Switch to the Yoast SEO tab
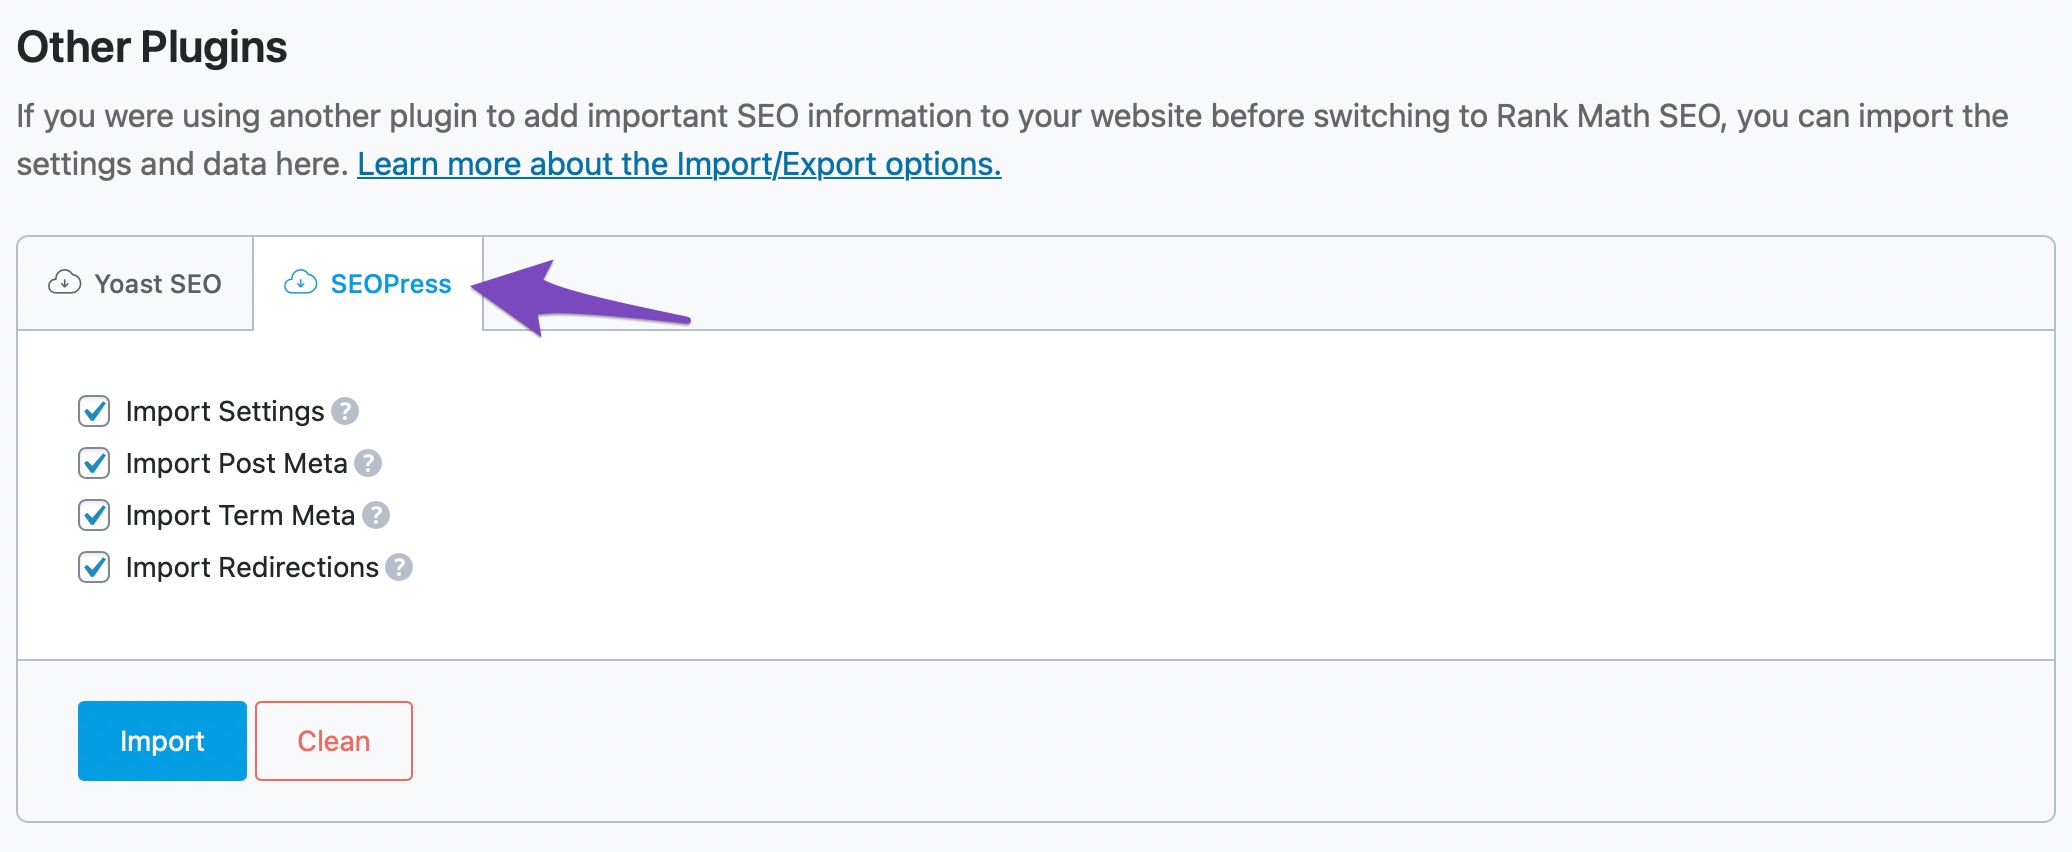This screenshot has width=2072, height=852. click(157, 284)
